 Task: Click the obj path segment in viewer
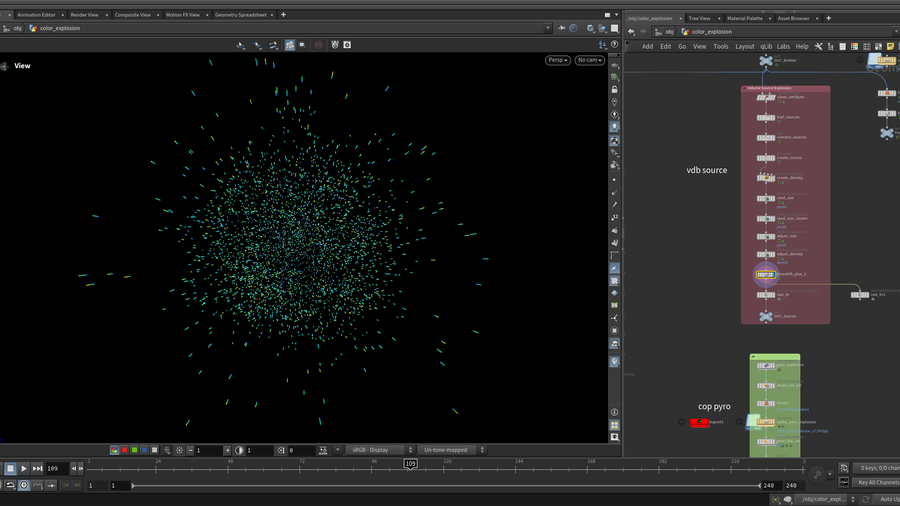click(x=17, y=28)
